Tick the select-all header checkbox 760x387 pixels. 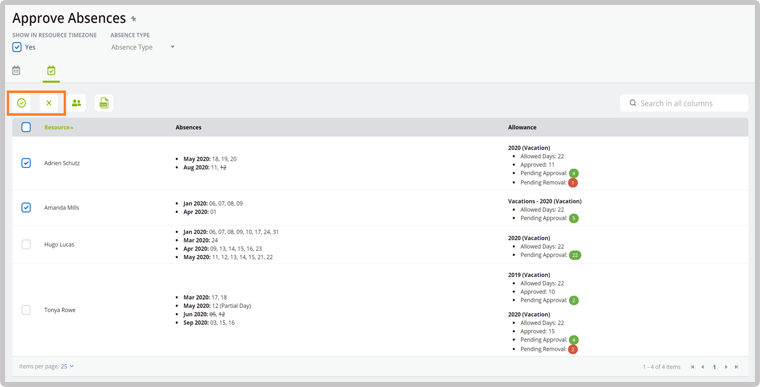point(26,127)
